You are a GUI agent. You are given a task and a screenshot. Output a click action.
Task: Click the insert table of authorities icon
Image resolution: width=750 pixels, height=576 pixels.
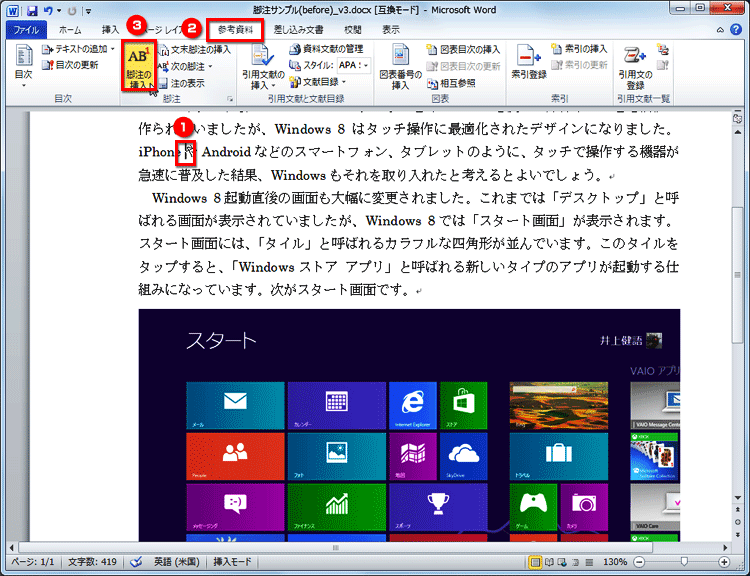pyautogui.click(x=662, y=49)
